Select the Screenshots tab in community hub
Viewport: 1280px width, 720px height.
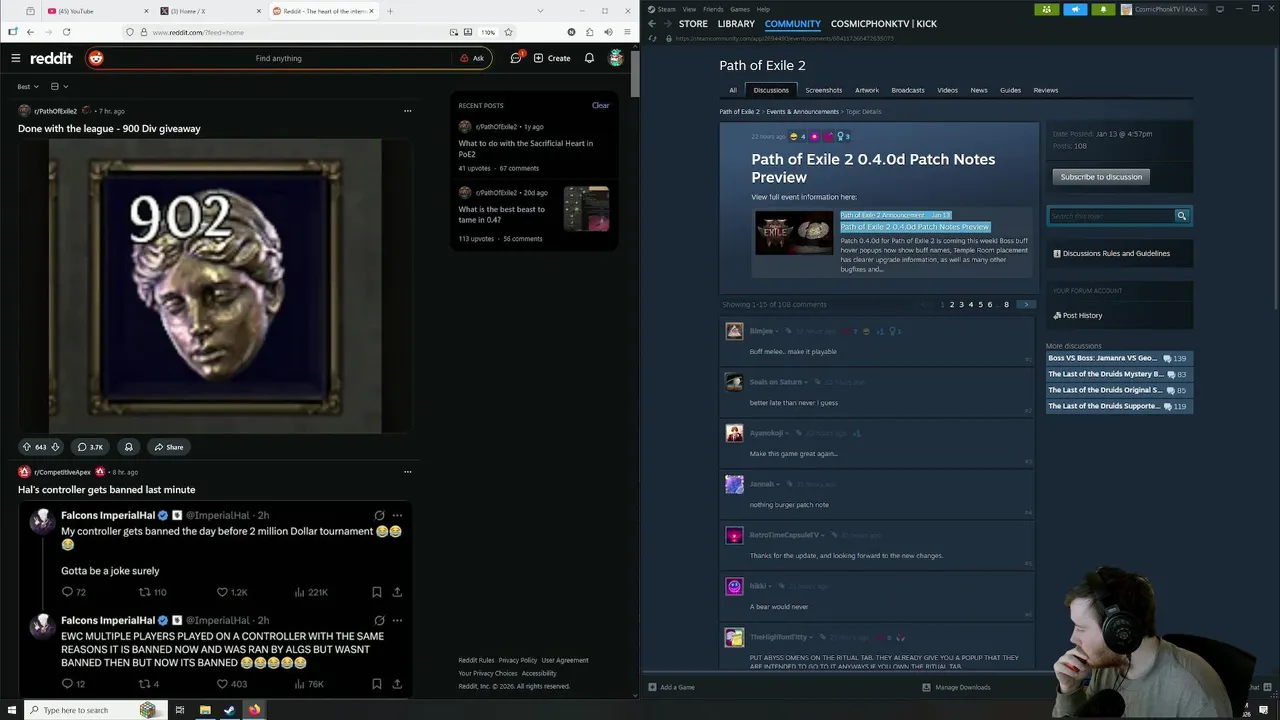click(824, 90)
